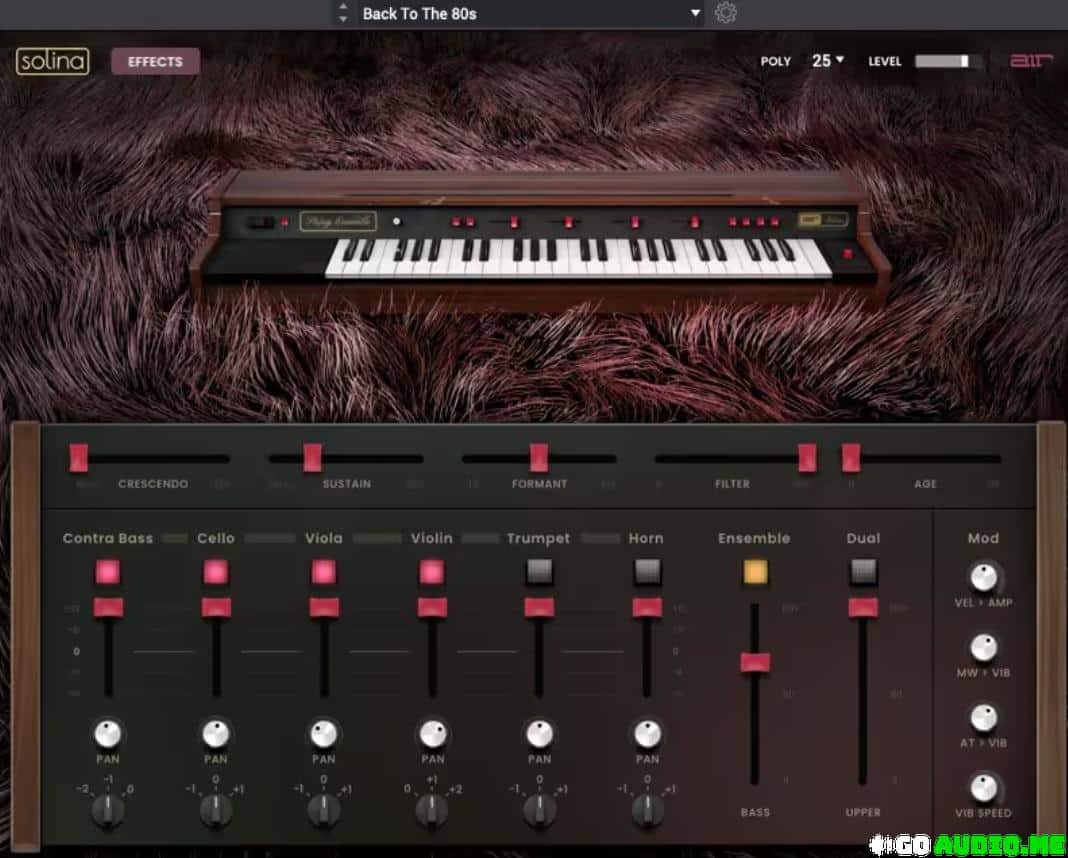Open the settings gear next to the preset name

(726, 13)
